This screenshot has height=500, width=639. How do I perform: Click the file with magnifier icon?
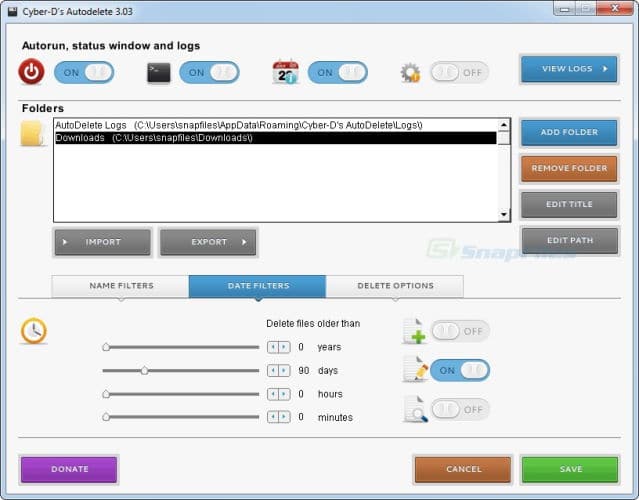coord(414,408)
